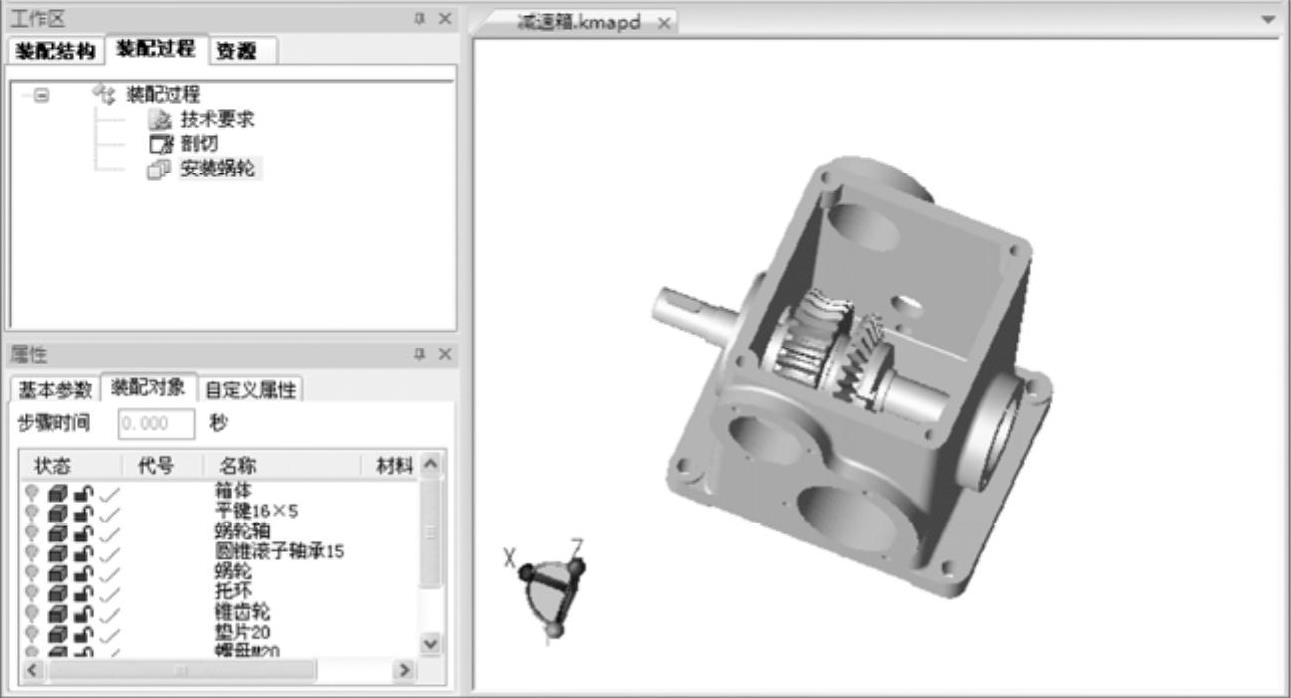This screenshot has width=1291, height=698.
Task: Toggle the lock icon for 箱体
Action: click(83, 491)
